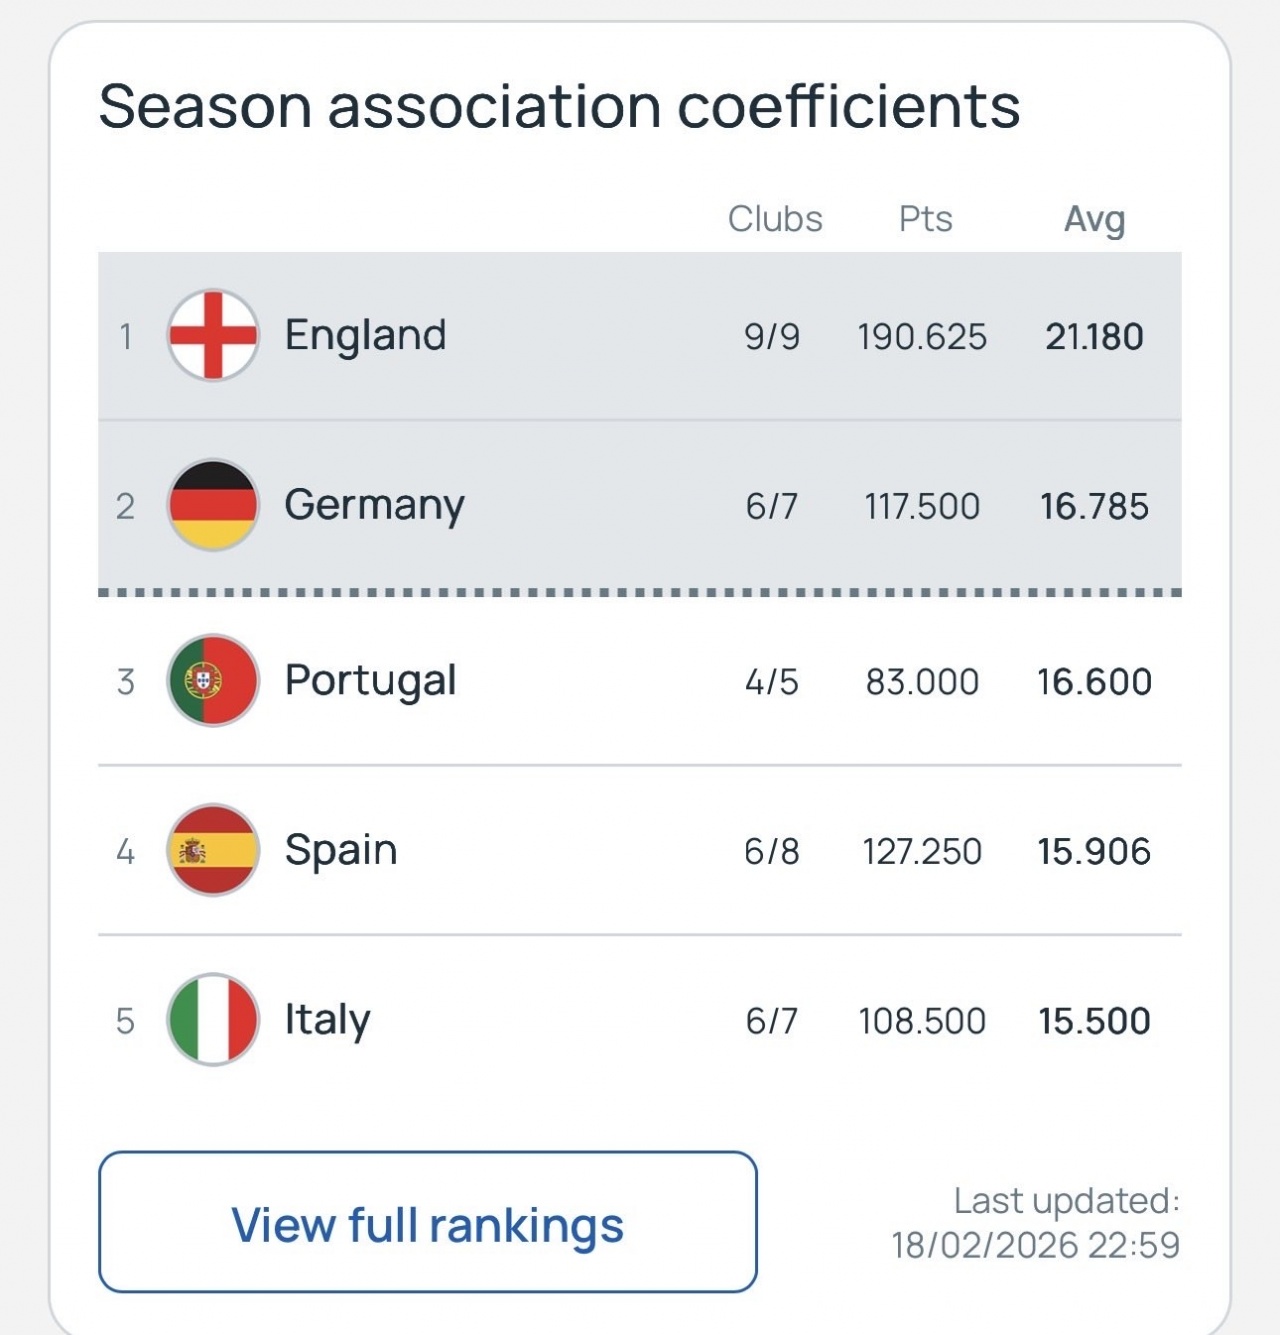Select the England row in the rankings
The width and height of the screenshot is (1280, 1335).
640,335
